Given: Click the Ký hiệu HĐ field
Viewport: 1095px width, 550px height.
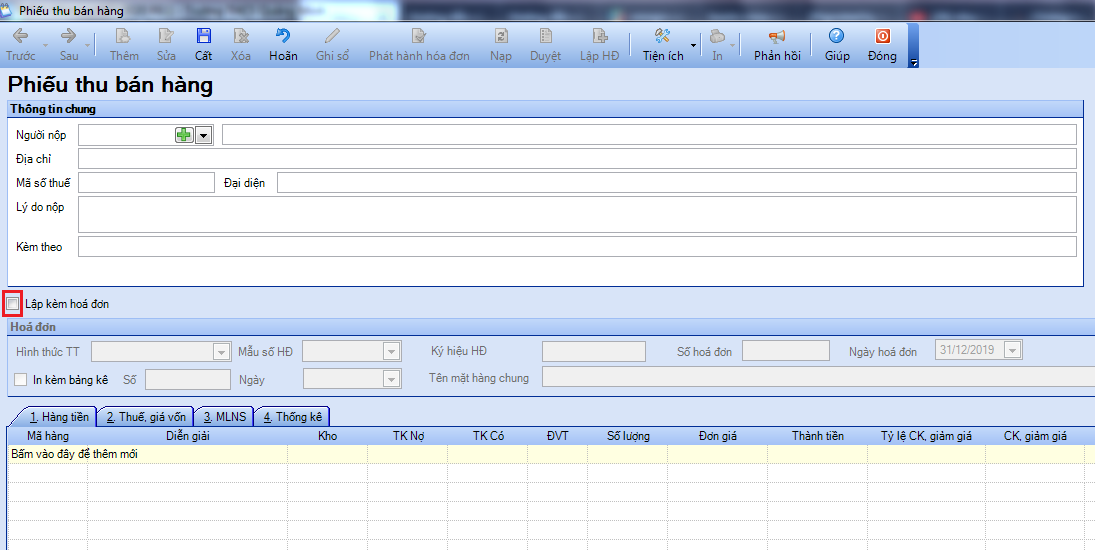Looking at the screenshot, I should (594, 351).
